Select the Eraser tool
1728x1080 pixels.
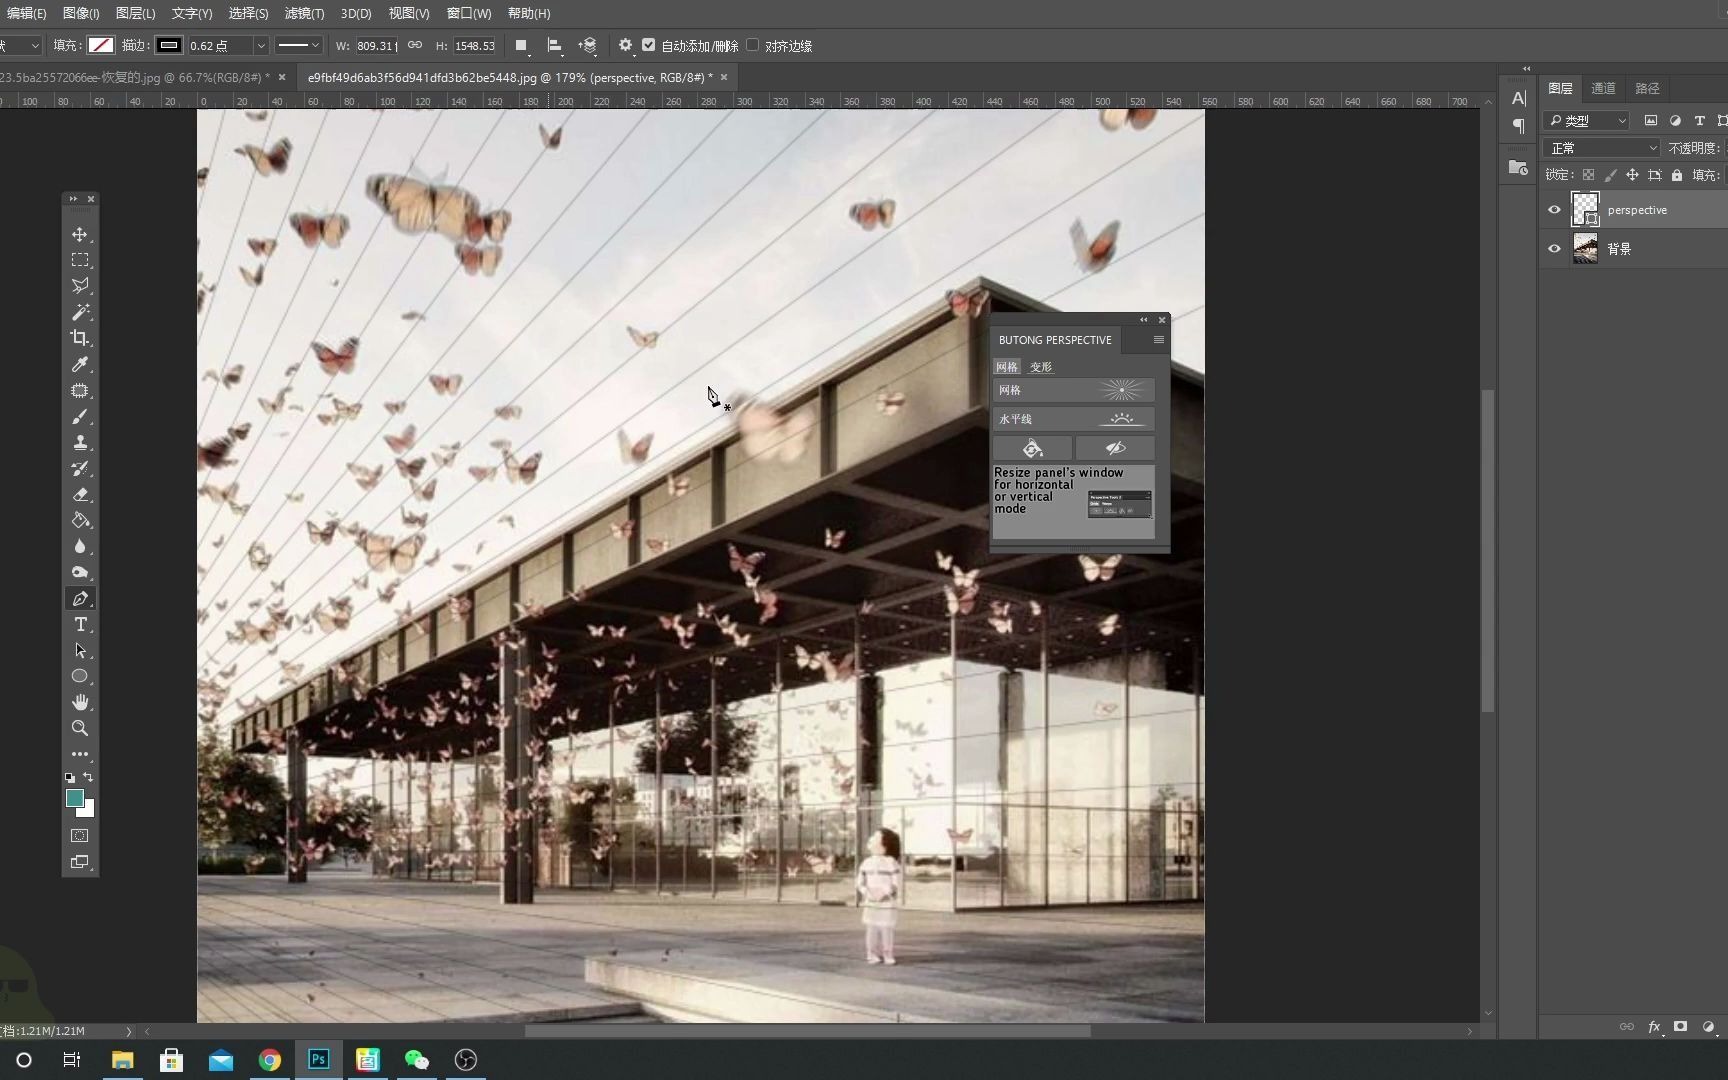pos(80,495)
